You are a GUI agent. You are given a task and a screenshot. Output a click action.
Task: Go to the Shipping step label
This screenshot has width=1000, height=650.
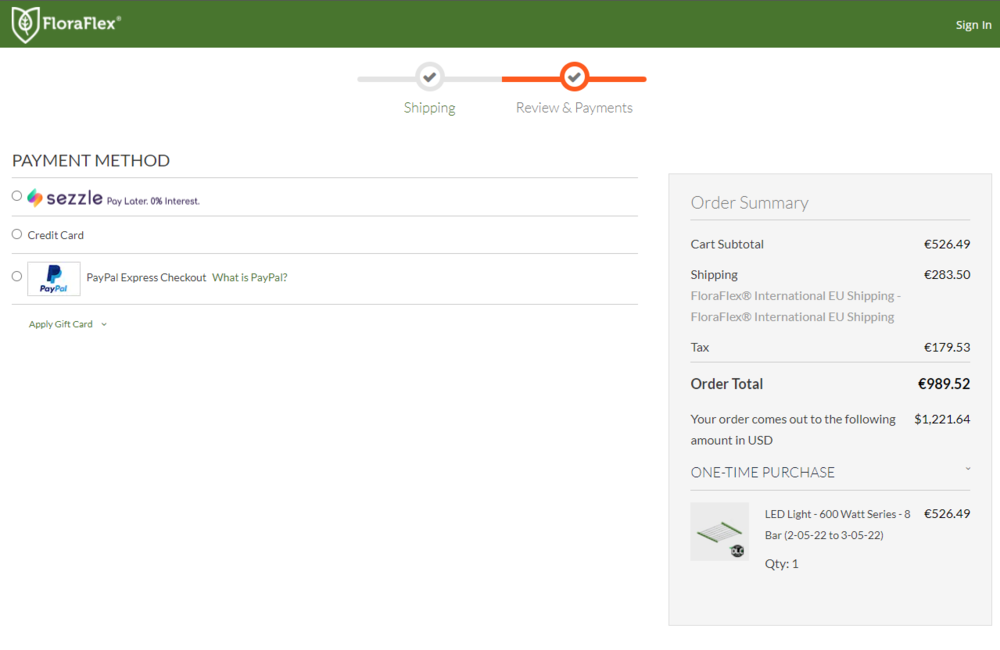430,108
